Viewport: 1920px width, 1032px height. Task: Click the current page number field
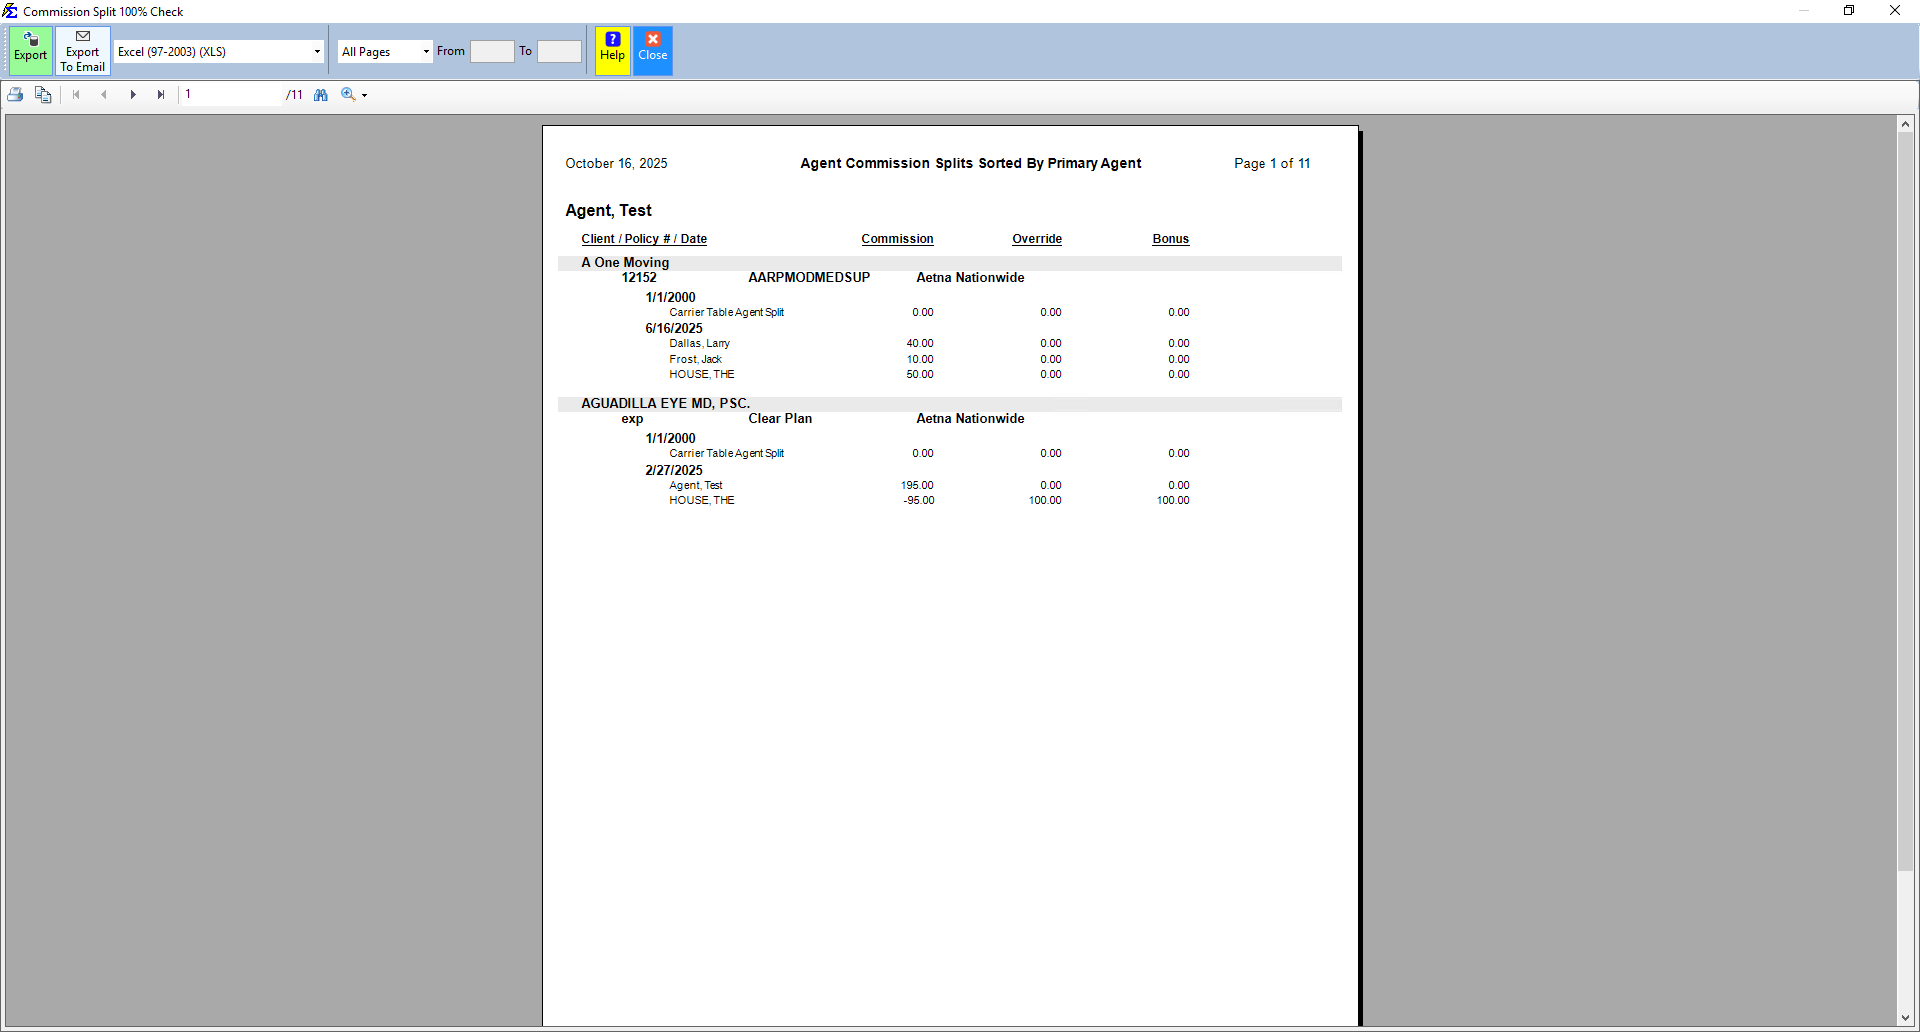tap(232, 95)
